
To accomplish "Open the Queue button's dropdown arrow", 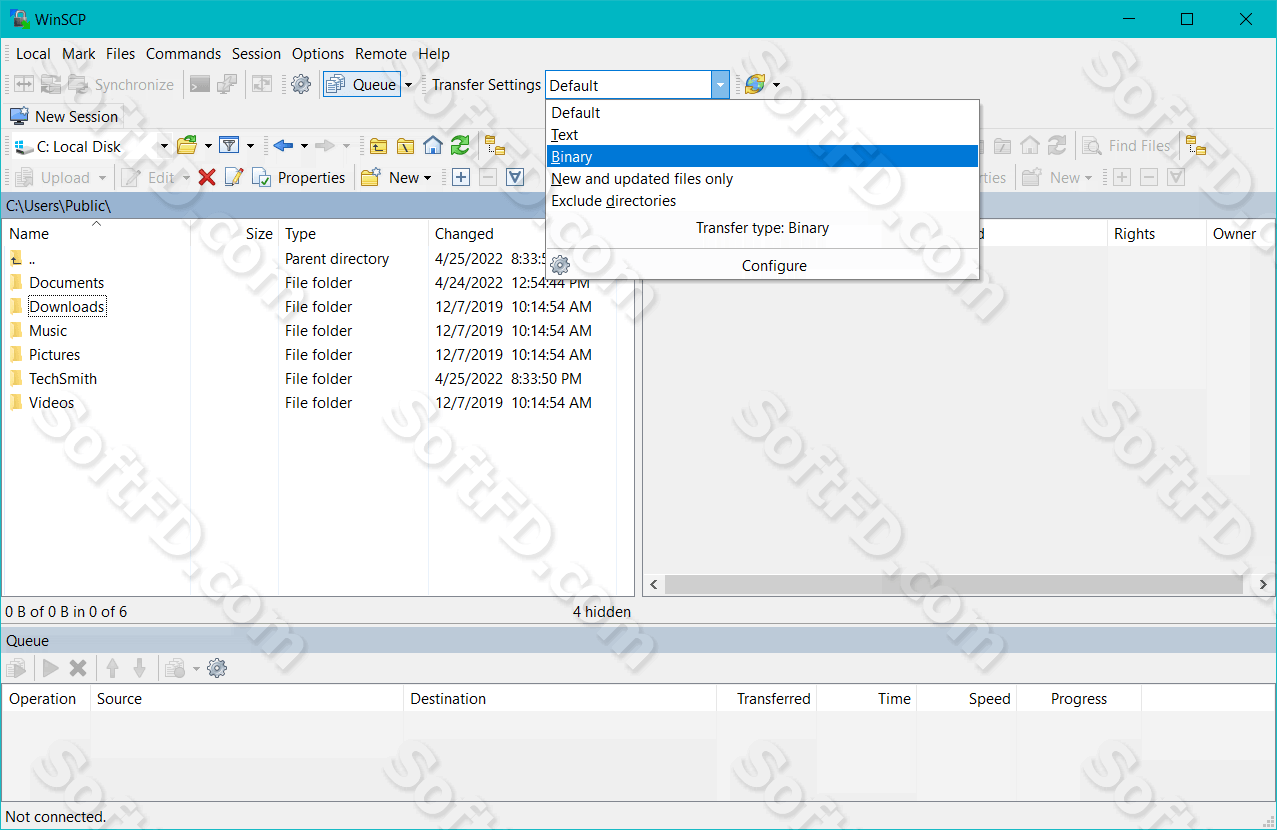I will point(408,85).
